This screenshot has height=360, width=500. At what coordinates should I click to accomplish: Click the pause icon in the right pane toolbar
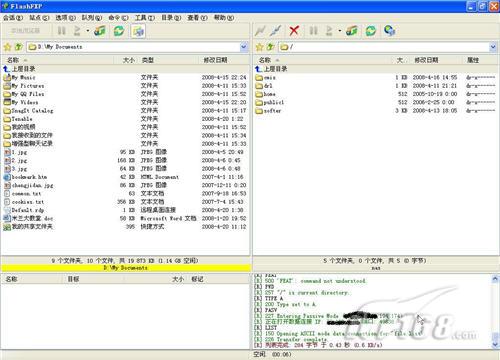(x=313, y=31)
